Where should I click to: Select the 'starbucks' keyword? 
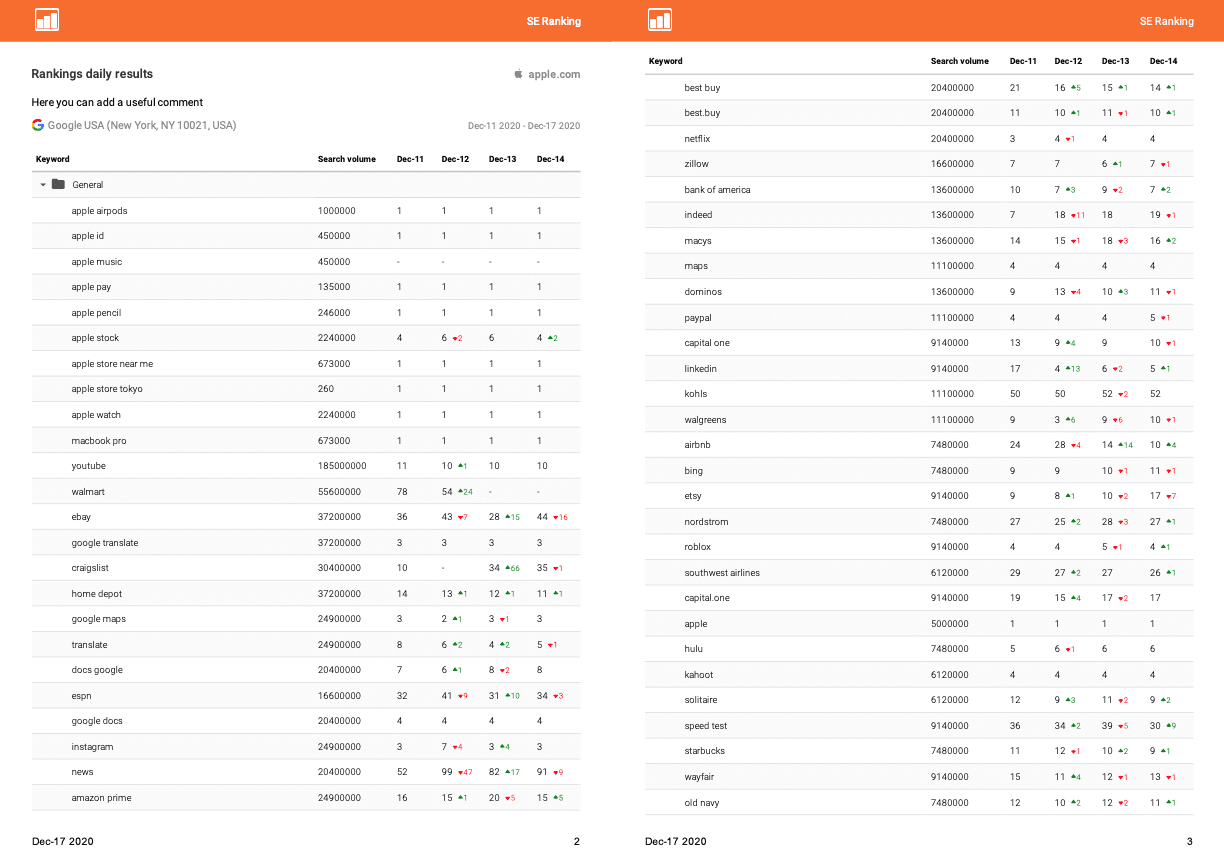pyautogui.click(x=705, y=751)
